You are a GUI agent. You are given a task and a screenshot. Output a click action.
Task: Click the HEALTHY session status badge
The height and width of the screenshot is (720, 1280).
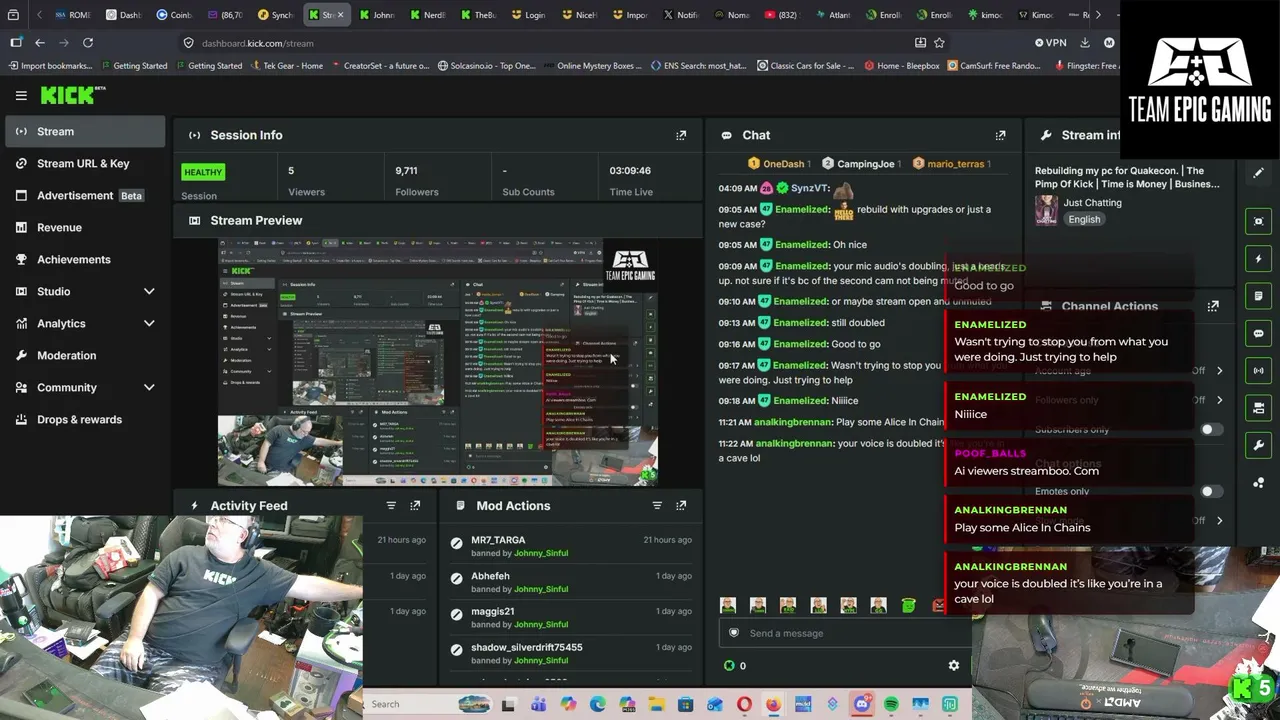tap(203, 172)
